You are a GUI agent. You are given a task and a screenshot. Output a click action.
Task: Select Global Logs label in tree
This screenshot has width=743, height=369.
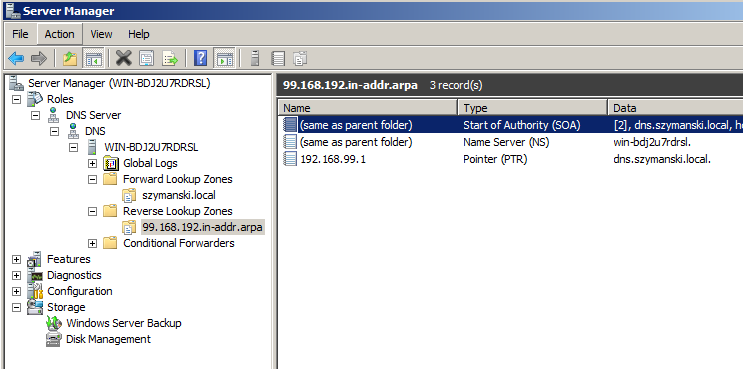[x=150, y=163]
